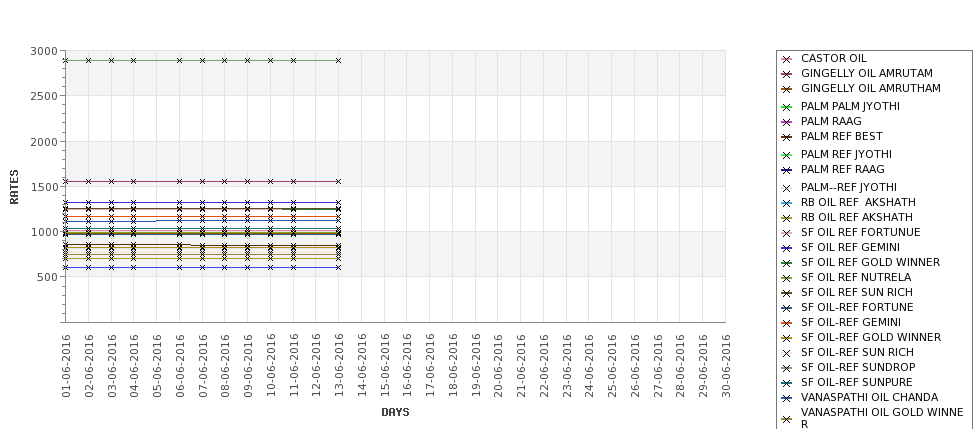The image size is (975, 429).
Task: Click the PALM REF RAAG legend marker
Action: [786, 170]
